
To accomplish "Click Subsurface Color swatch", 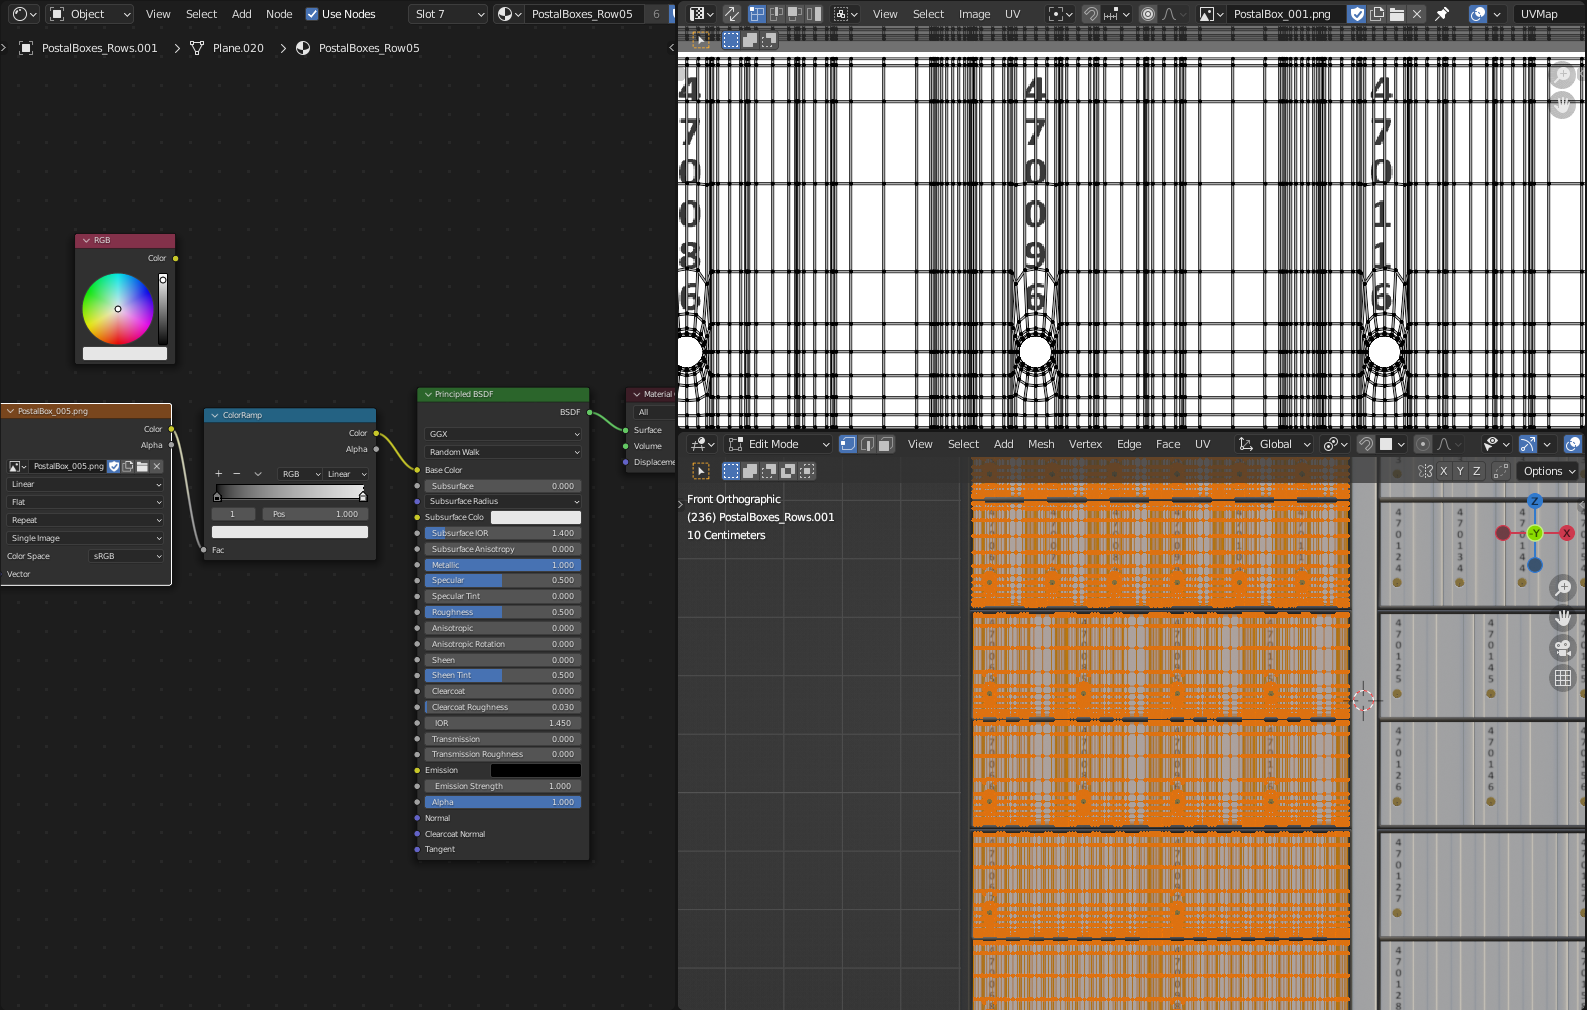I will coord(535,517).
